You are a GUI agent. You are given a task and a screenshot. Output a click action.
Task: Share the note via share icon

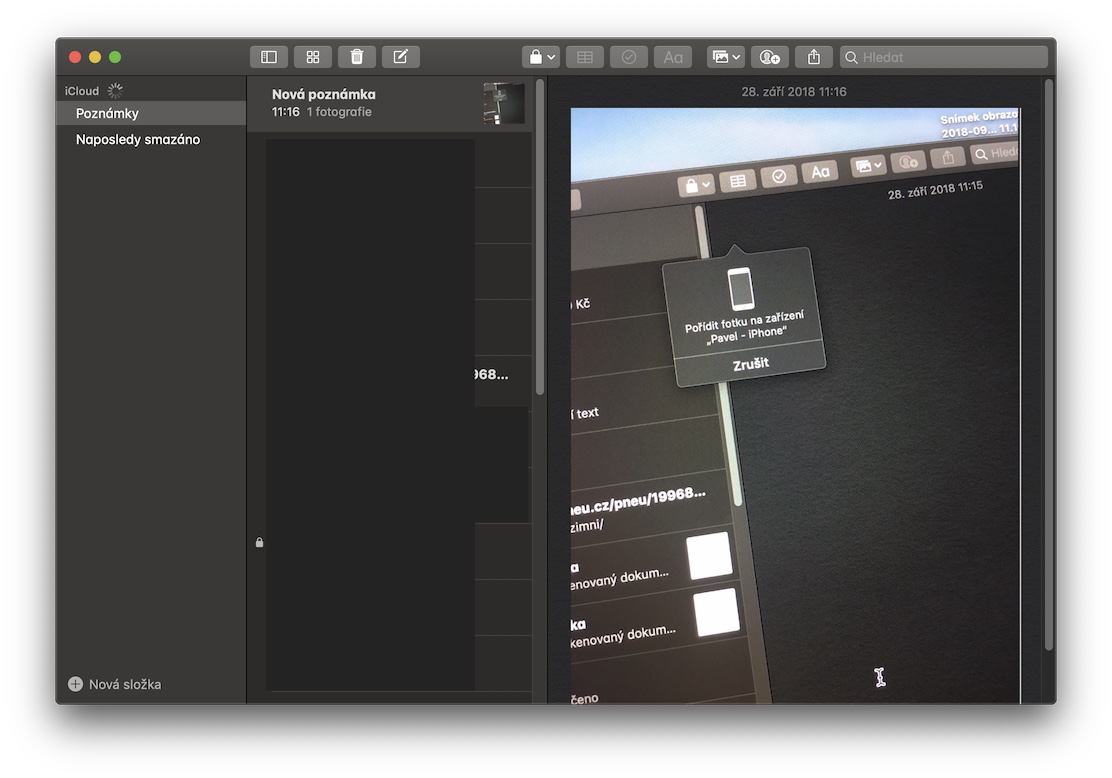pos(813,57)
